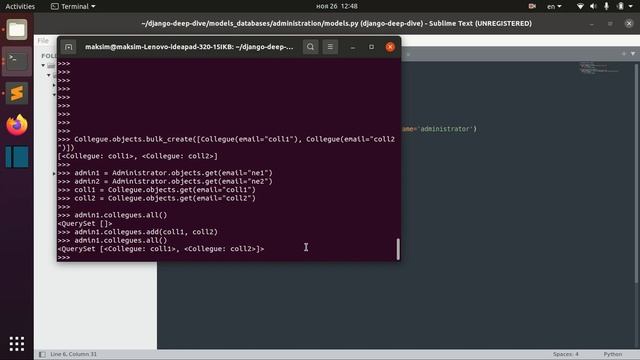Click the new tab plus in Sublime
The width and height of the screenshot is (640, 360).
tap(624, 54)
